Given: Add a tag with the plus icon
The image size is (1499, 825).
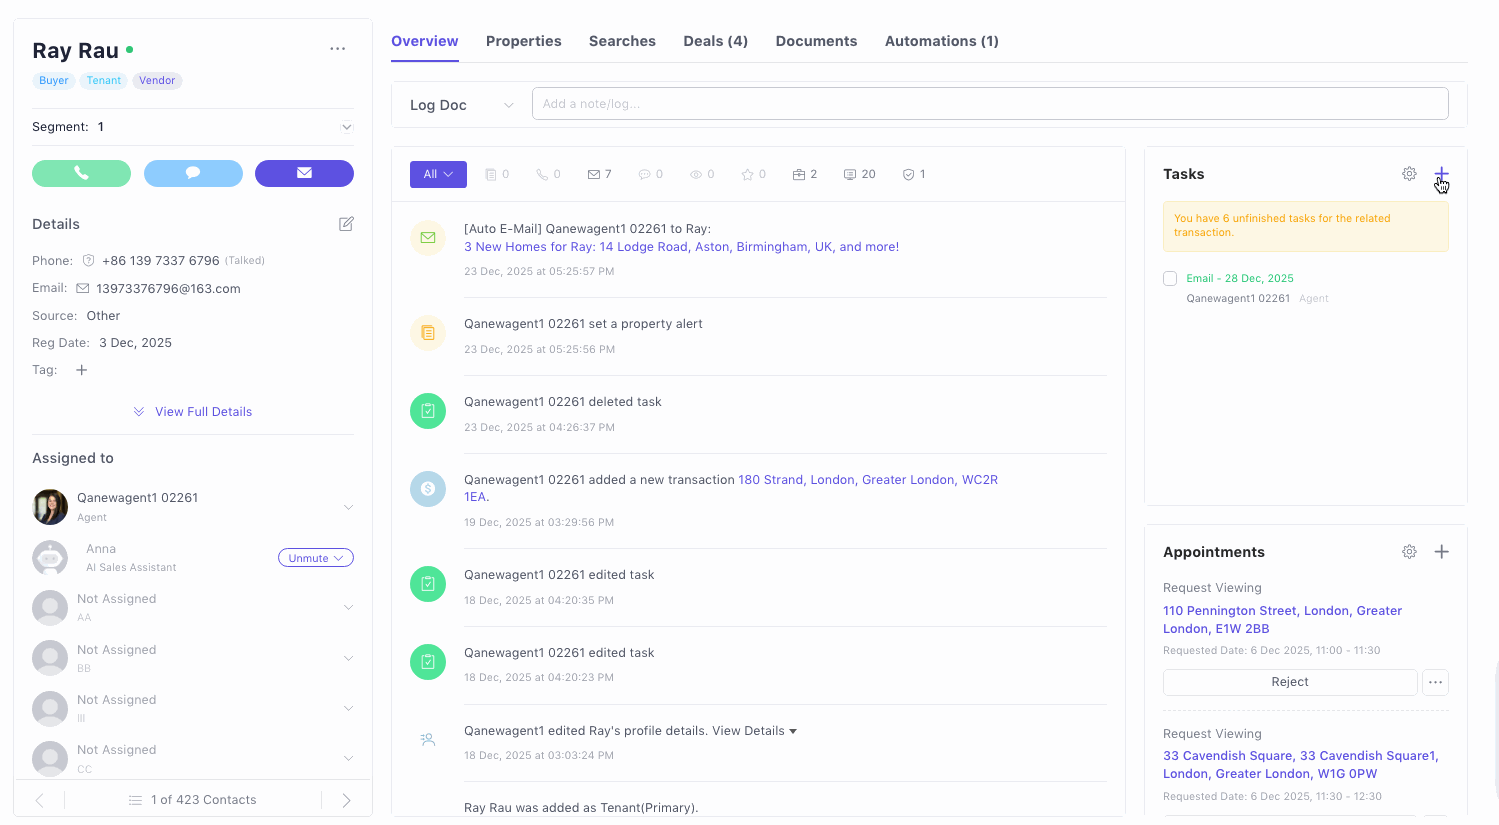Looking at the screenshot, I should click(82, 370).
